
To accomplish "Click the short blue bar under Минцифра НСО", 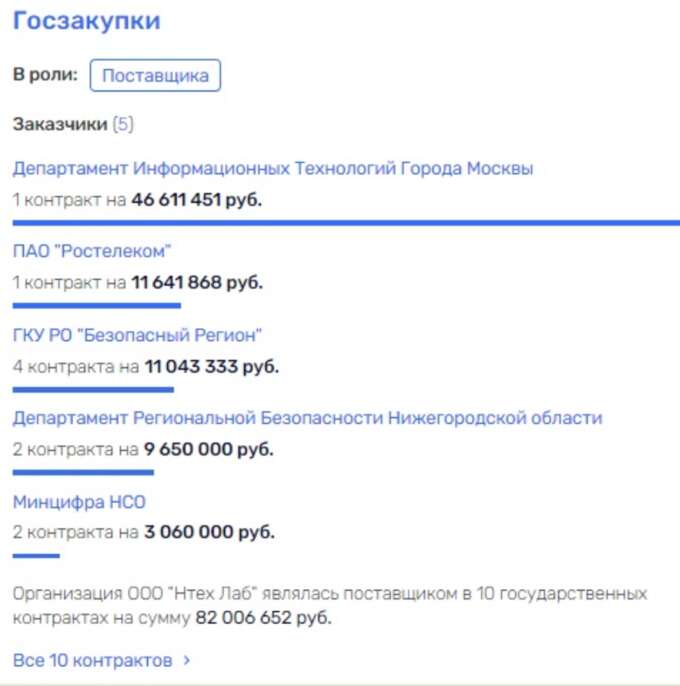I will point(36,555).
